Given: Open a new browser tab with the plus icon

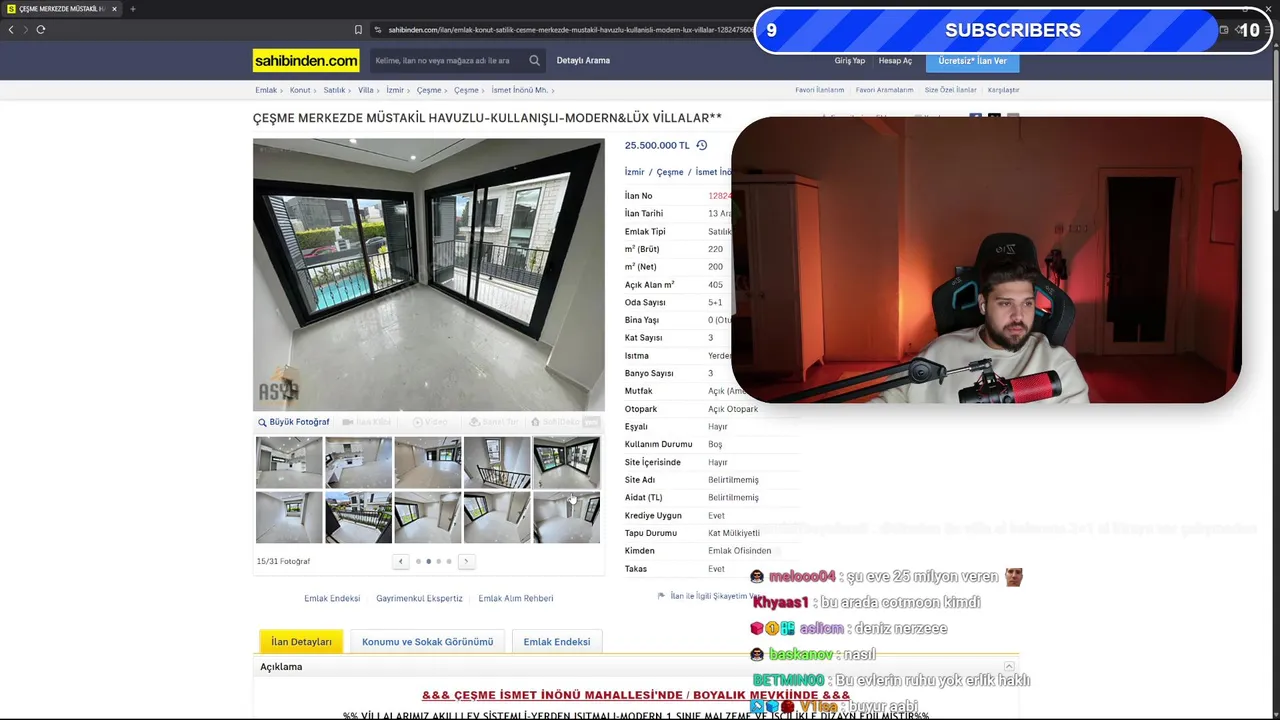Looking at the screenshot, I should click(x=132, y=9).
